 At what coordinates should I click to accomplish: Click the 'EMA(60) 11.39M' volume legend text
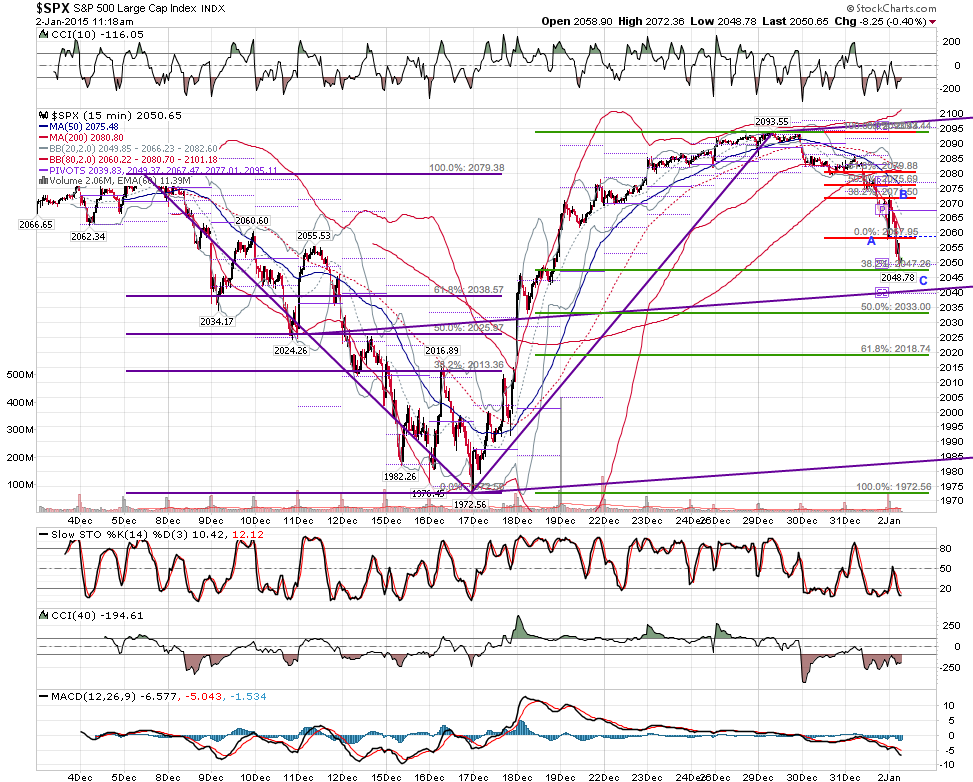pyautogui.click(x=156, y=181)
